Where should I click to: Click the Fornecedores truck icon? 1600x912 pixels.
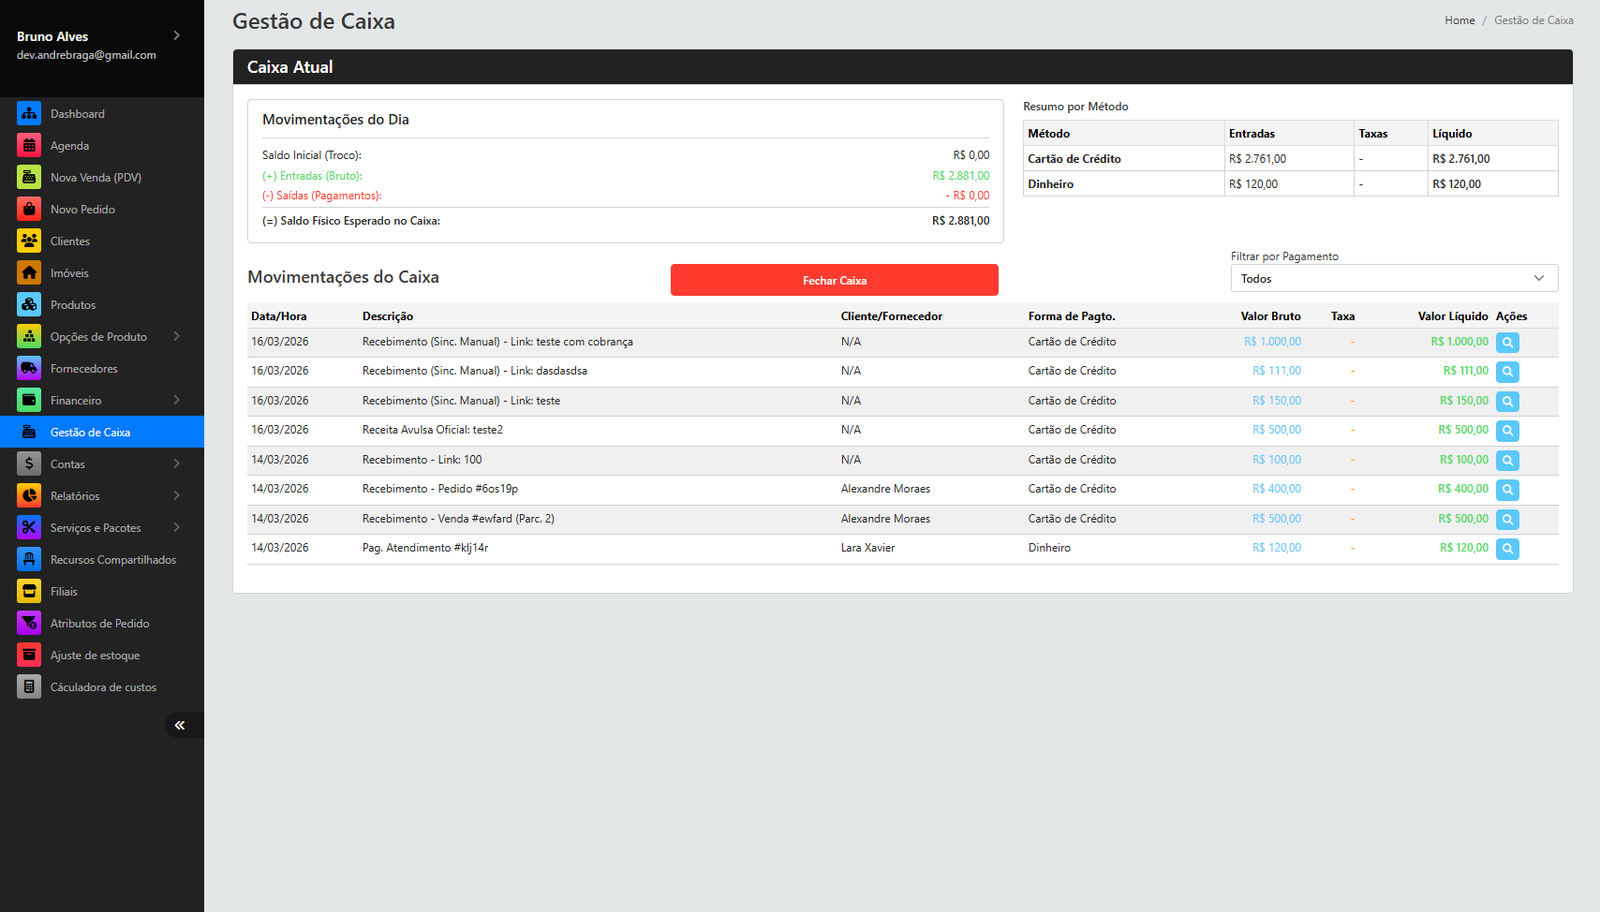point(29,369)
